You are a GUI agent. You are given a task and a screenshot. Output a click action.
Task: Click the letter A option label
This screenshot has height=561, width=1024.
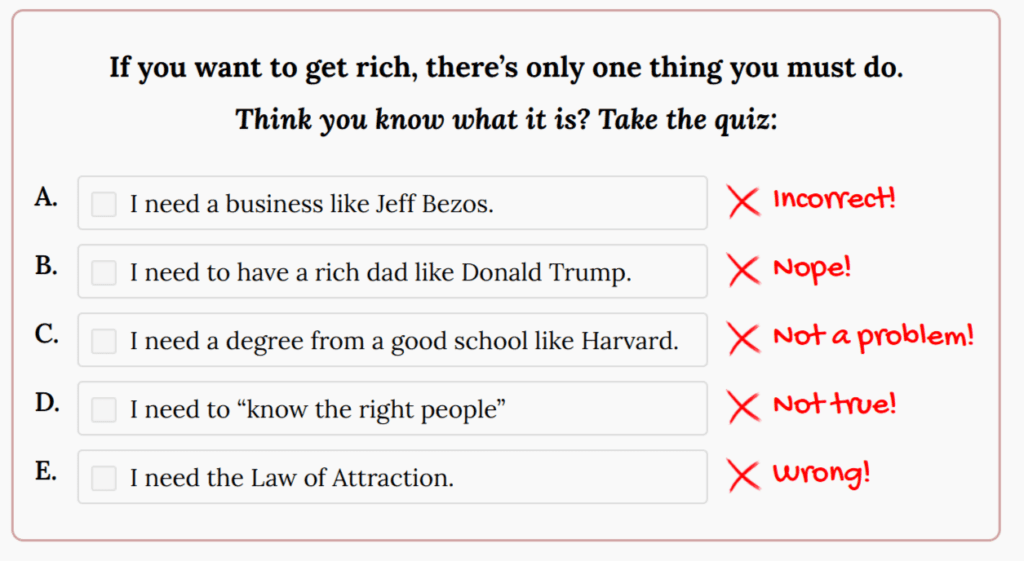coord(45,198)
